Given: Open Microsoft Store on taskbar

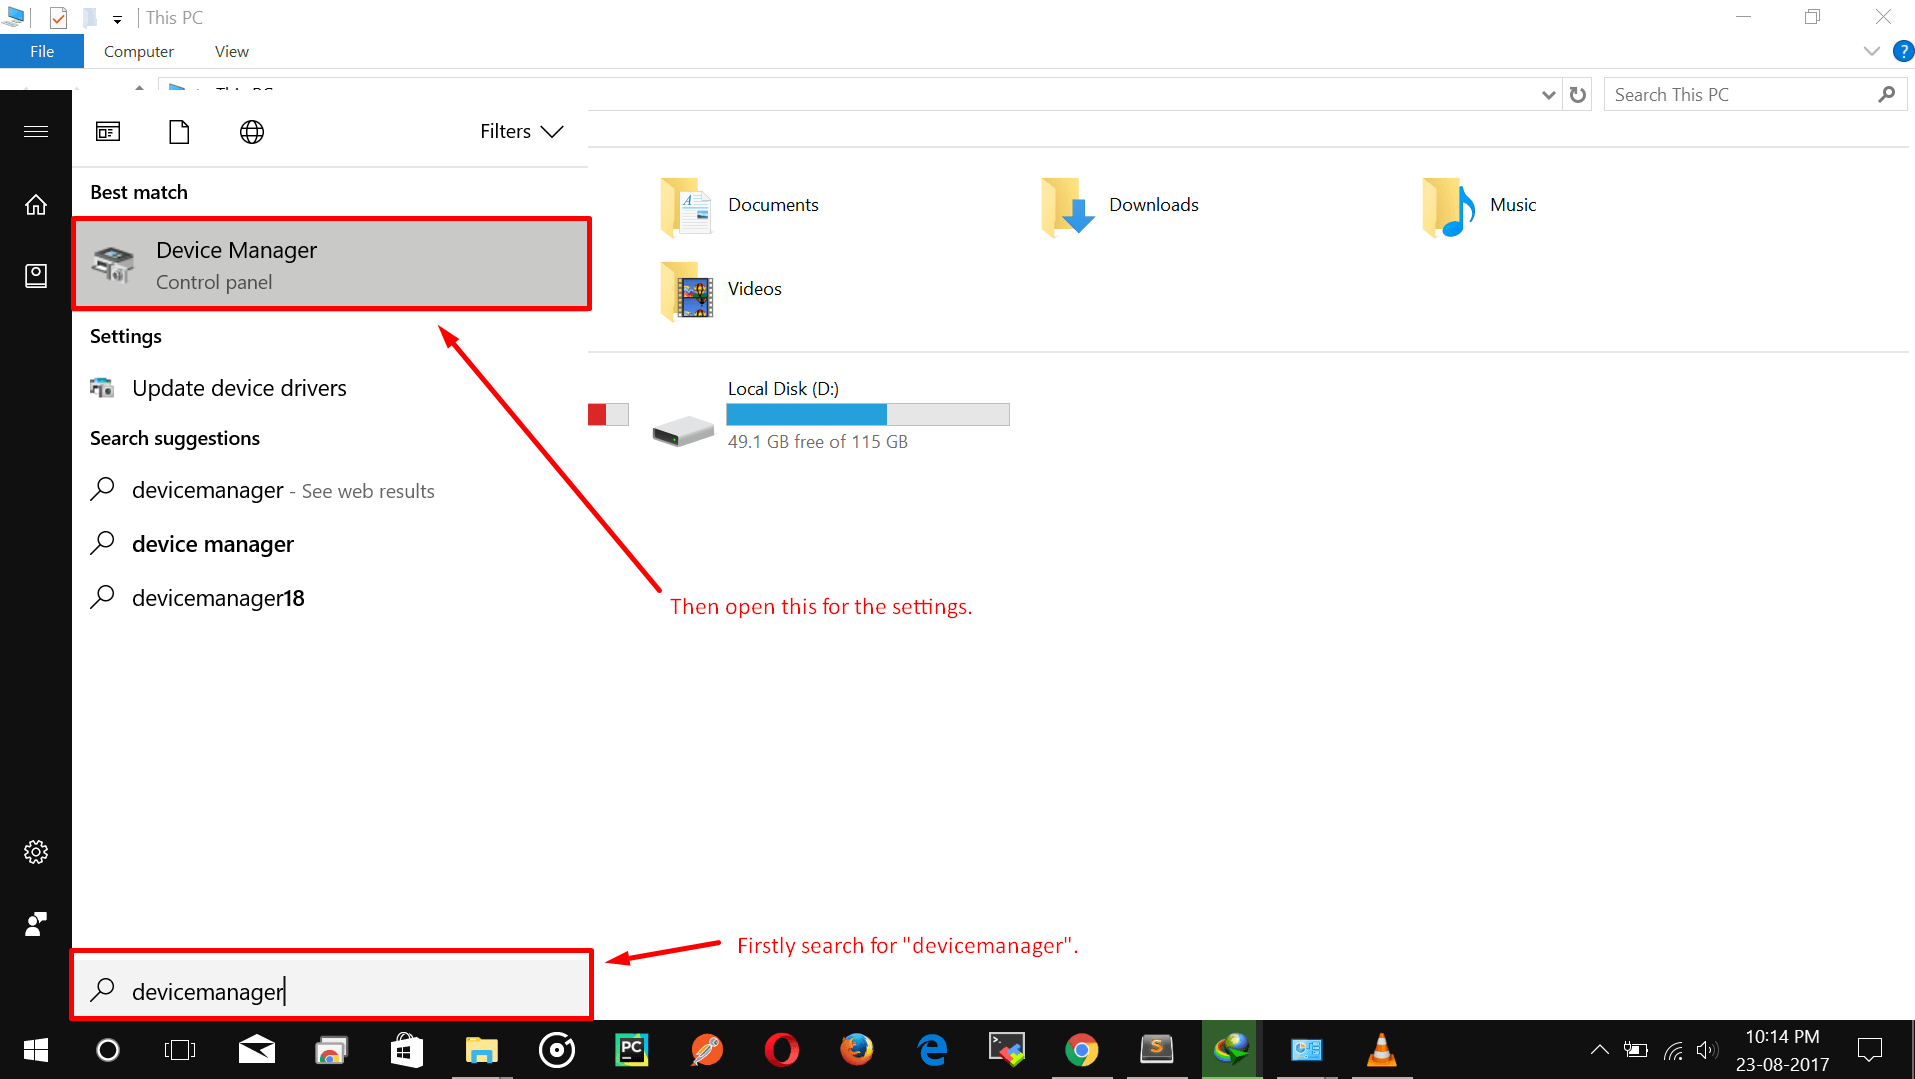Looking at the screenshot, I should pos(407,1050).
